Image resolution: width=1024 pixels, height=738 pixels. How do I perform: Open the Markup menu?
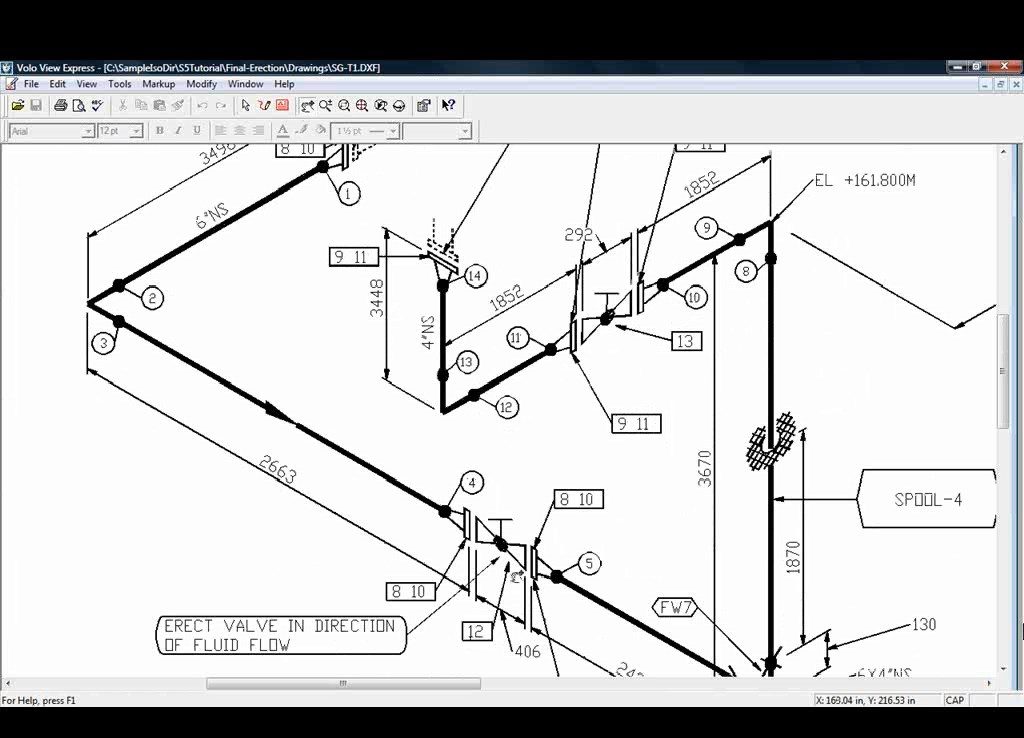pyautogui.click(x=159, y=84)
